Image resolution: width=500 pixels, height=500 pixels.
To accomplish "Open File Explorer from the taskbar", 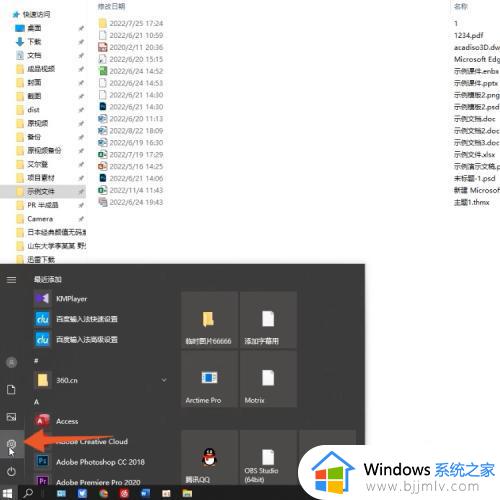I will (x=187, y=493).
